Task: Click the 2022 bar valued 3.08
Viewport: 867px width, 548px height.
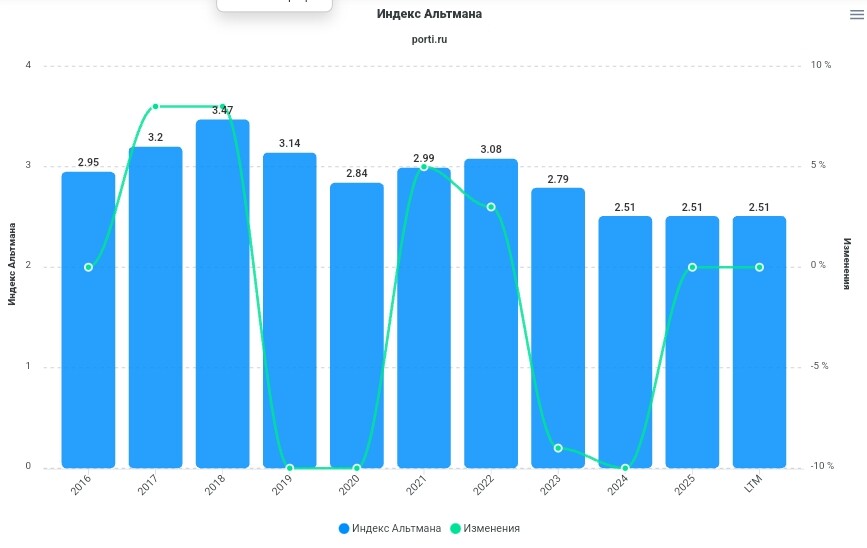Action: tap(491, 320)
